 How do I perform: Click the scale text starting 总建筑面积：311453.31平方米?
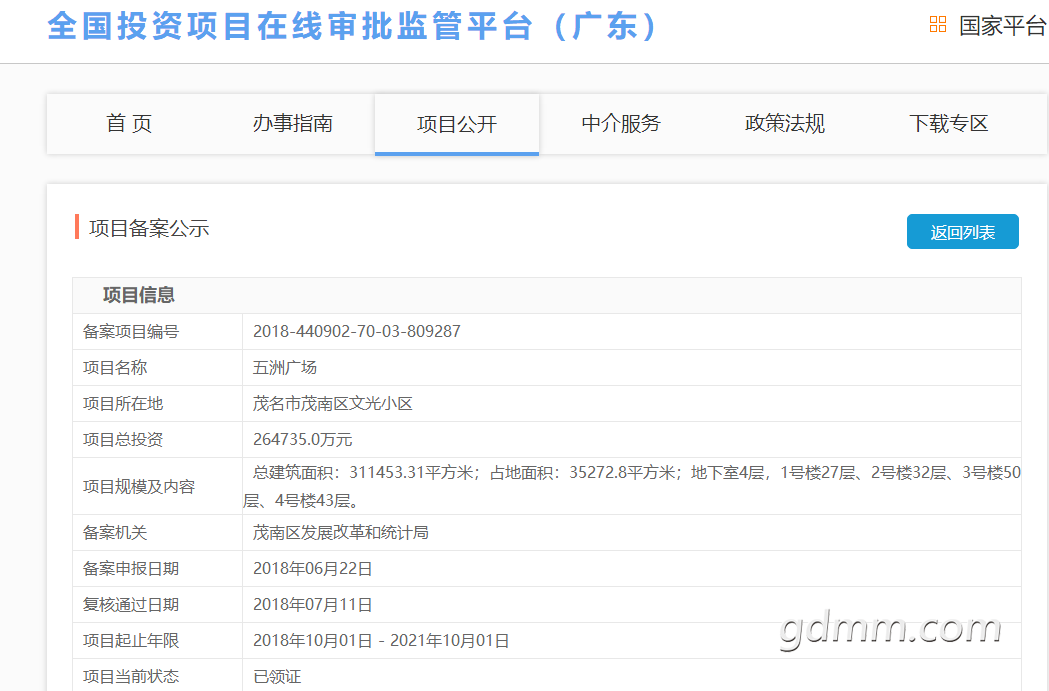632,486
